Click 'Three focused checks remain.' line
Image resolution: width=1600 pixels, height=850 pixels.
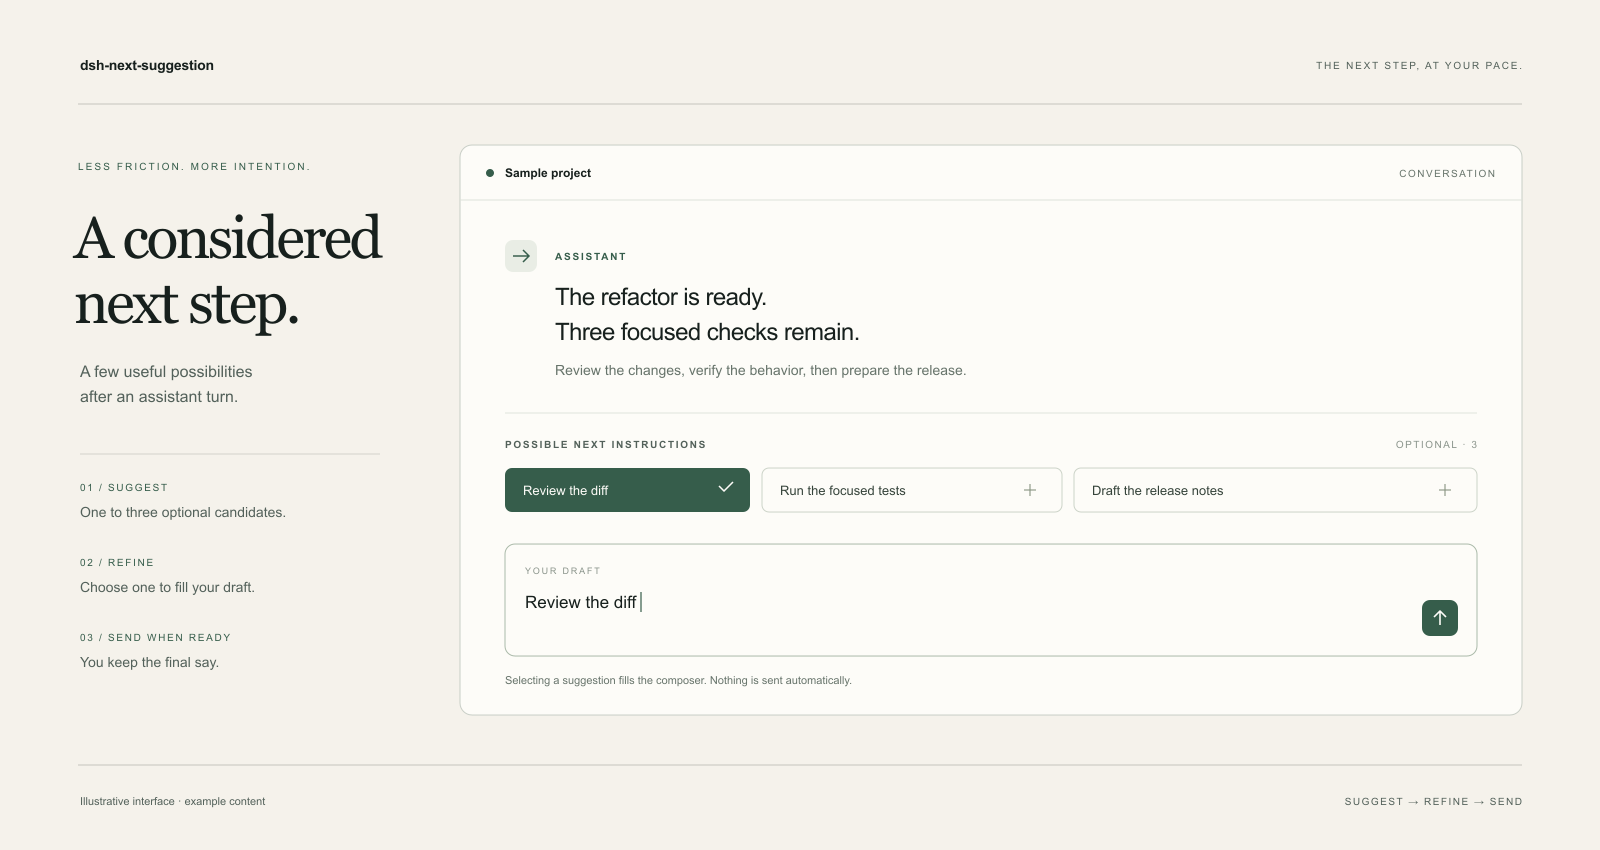point(707,332)
